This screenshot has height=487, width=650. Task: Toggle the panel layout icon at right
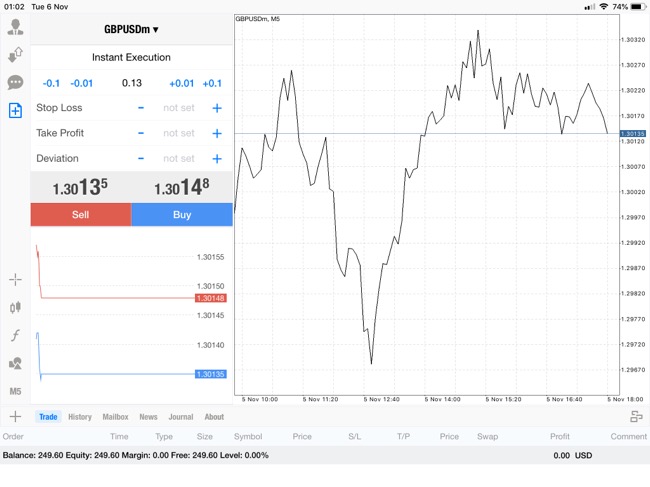[x=636, y=417]
